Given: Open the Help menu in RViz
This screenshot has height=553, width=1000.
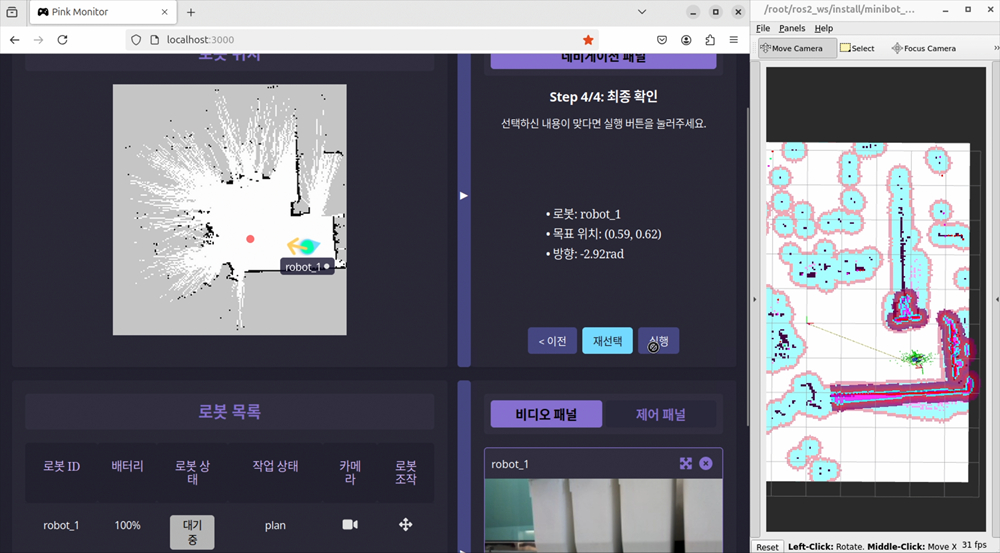Looking at the screenshot, I should click(823, 28).
